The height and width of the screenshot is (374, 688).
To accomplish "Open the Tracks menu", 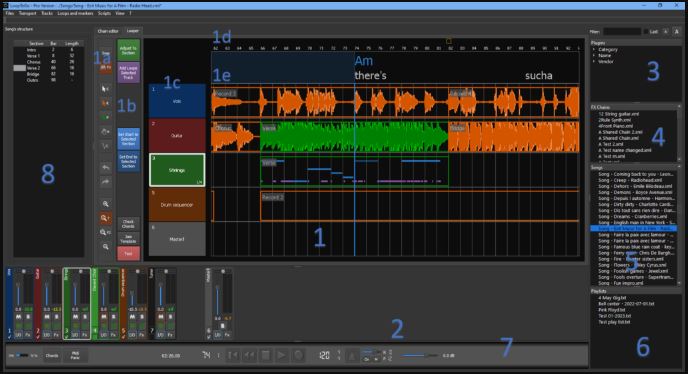I will 47,13.
